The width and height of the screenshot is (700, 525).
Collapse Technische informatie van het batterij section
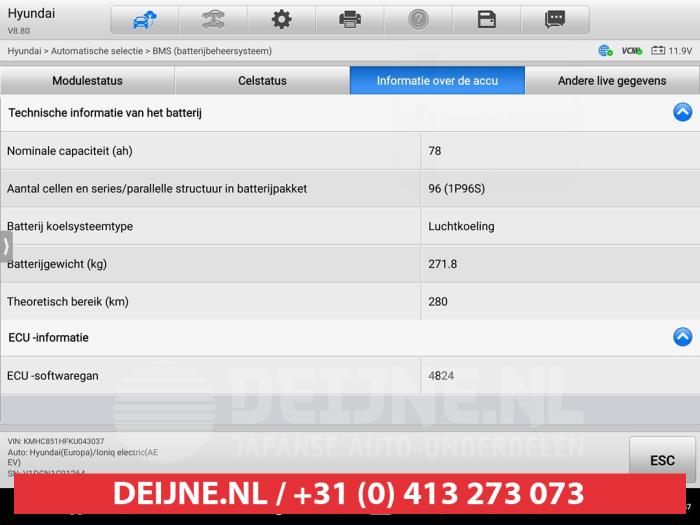682,113
